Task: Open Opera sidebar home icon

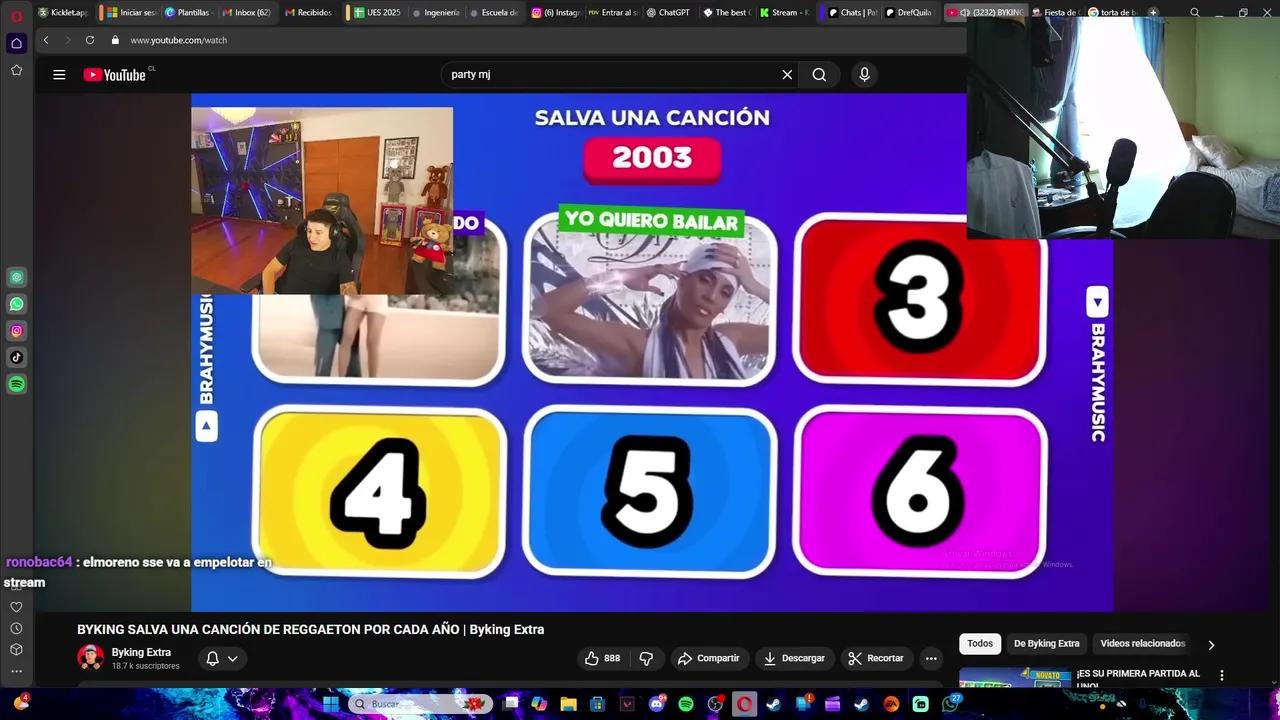Action: click(x=16, y=43)
